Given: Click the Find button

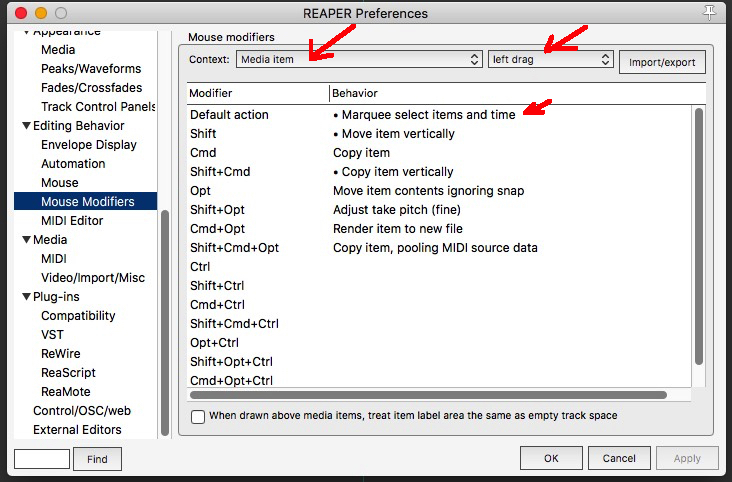Looking at the screenshot, I should [x=97, y=459].
